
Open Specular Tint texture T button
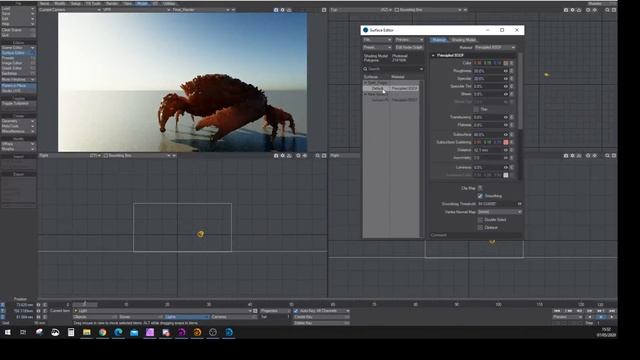511,86
